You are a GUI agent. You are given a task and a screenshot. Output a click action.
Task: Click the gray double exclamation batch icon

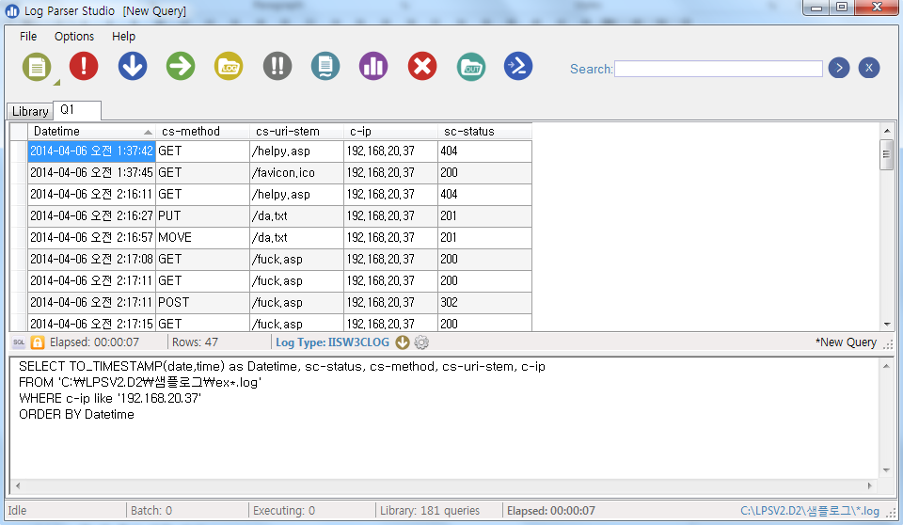277,67
